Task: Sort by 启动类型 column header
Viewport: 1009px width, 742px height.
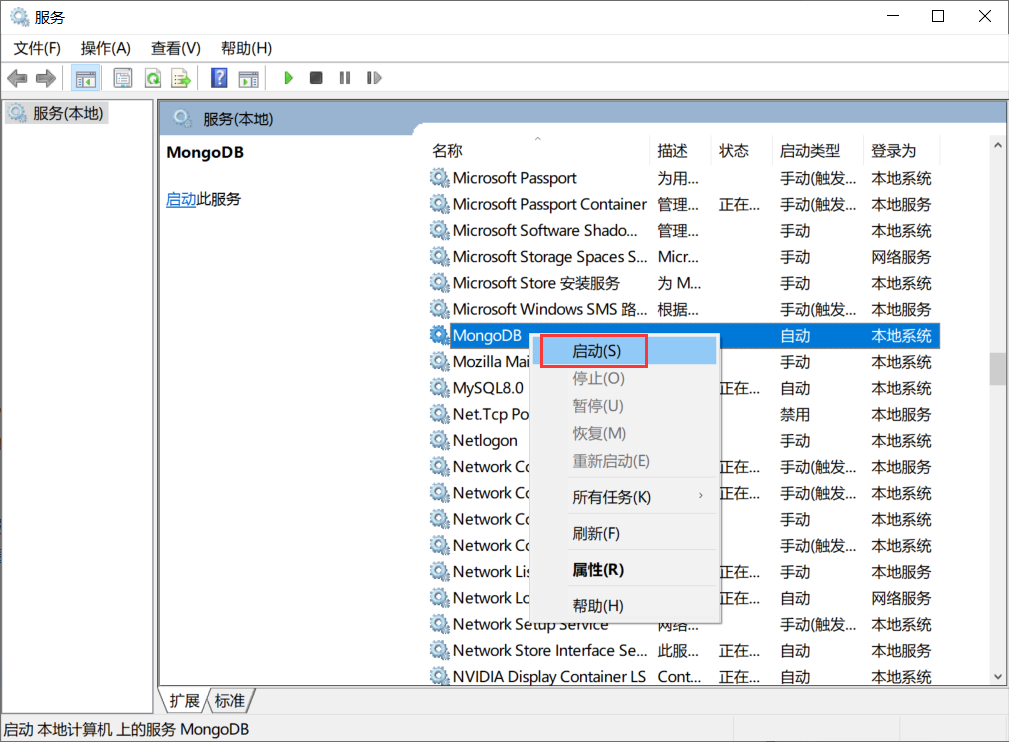Action: (817, 151)
